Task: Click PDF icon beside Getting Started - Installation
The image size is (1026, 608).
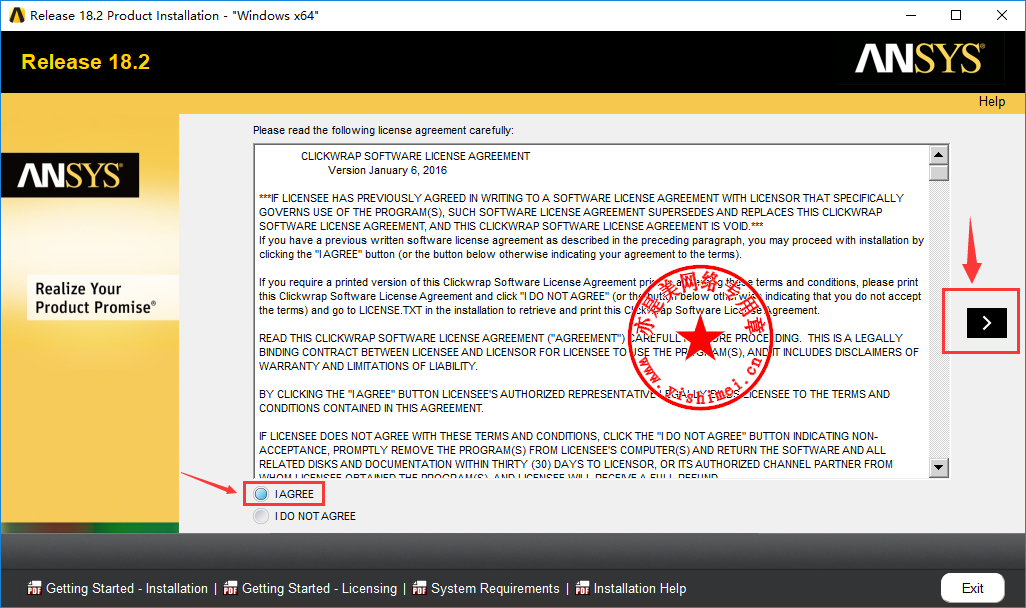Action: tap(34, 588)
